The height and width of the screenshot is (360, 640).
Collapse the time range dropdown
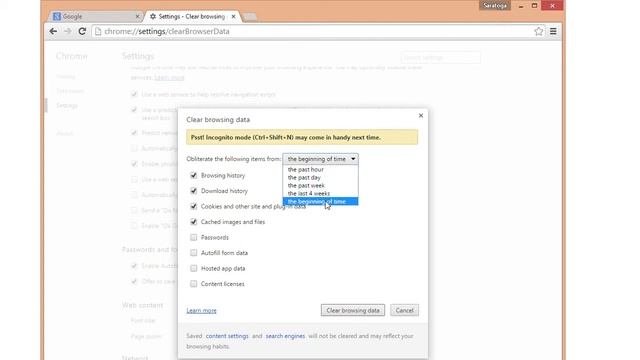point(320,159)
